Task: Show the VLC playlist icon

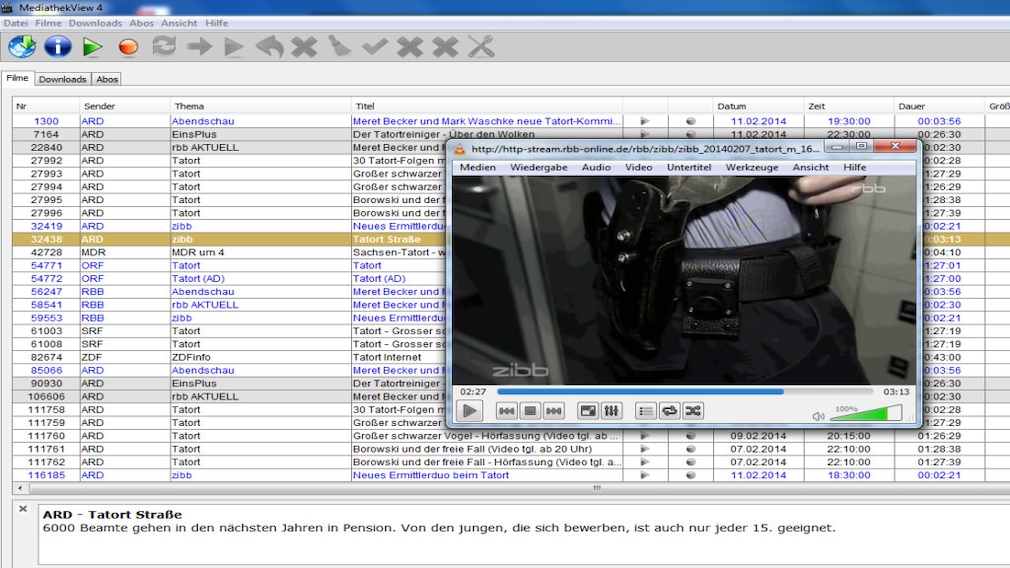Action: 646,411
